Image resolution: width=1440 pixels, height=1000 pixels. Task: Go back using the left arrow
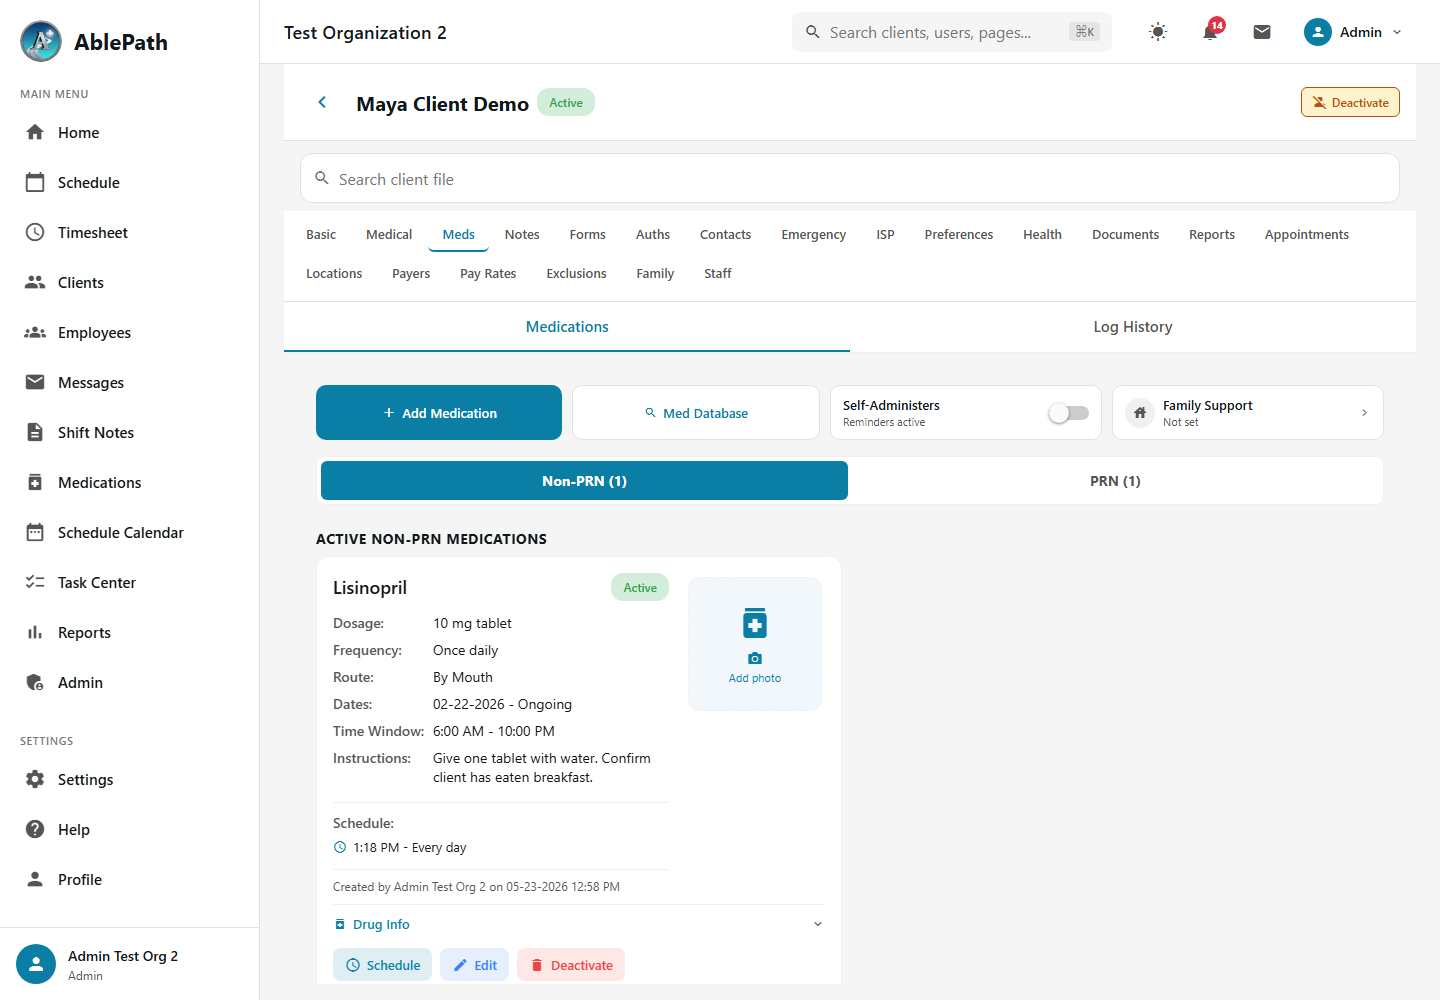322,103
